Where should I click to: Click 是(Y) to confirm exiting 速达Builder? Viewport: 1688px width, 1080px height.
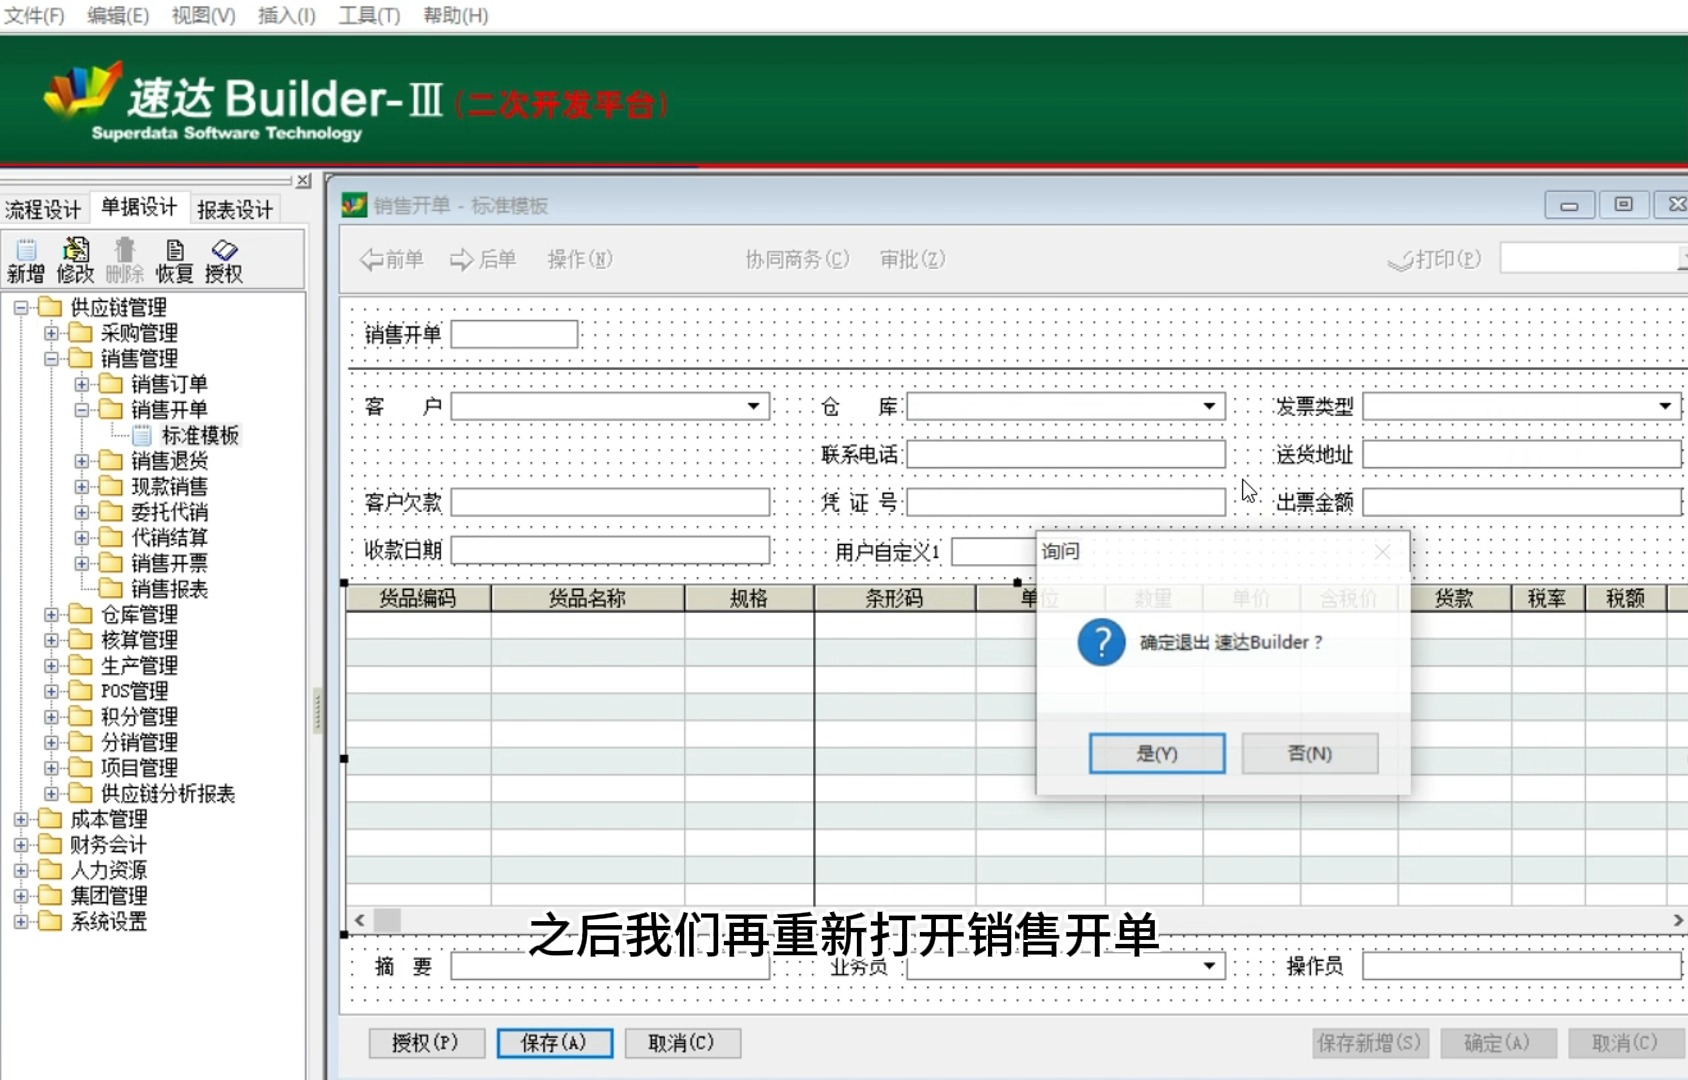[1156, 753]
